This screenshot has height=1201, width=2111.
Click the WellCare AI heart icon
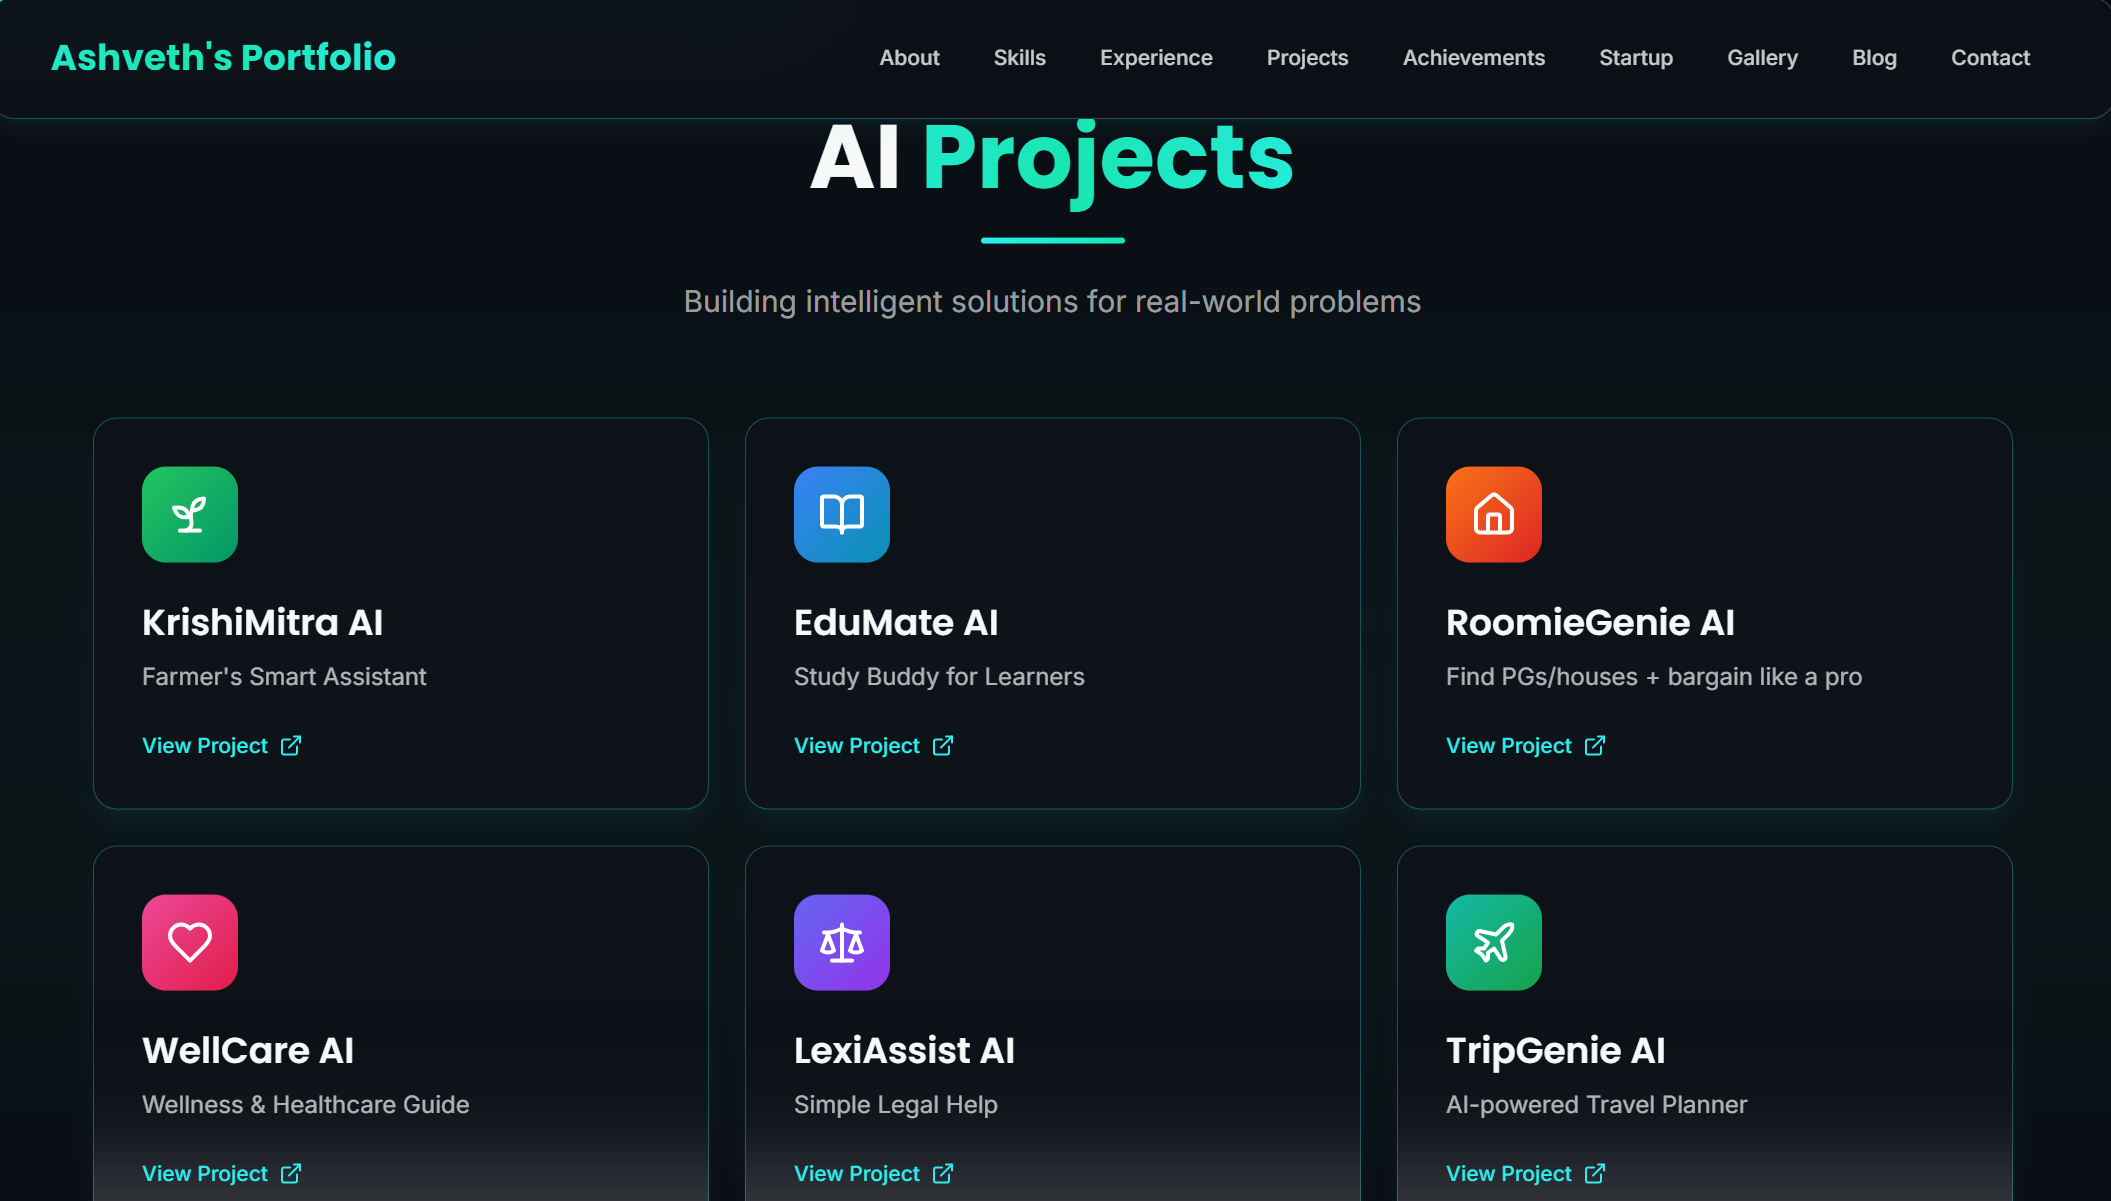pos(190,942)
